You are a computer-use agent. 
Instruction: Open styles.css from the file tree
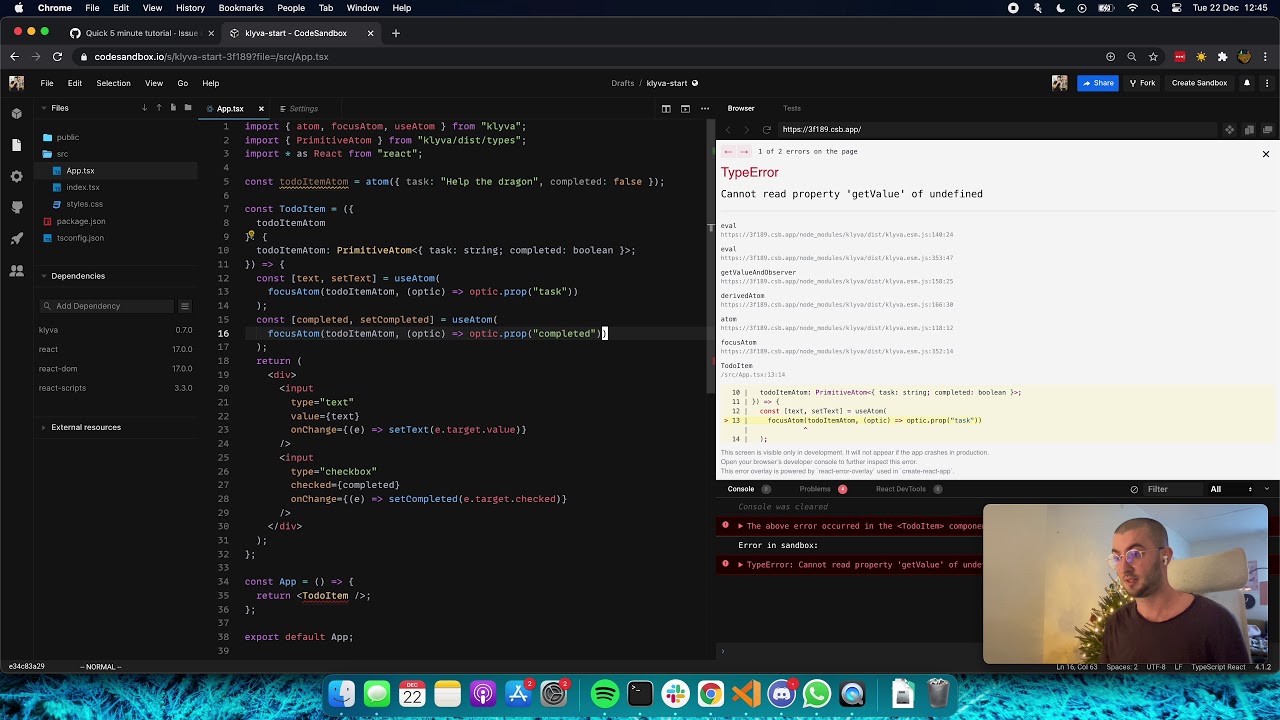(x=84, y=204)
